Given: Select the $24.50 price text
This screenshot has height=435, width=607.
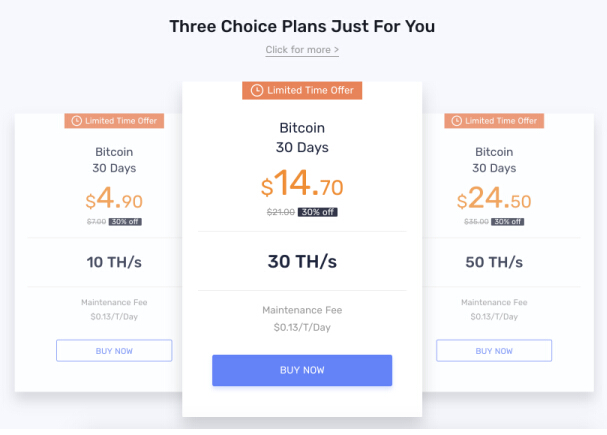Looking at the screenshot, I should coord(494,198).
